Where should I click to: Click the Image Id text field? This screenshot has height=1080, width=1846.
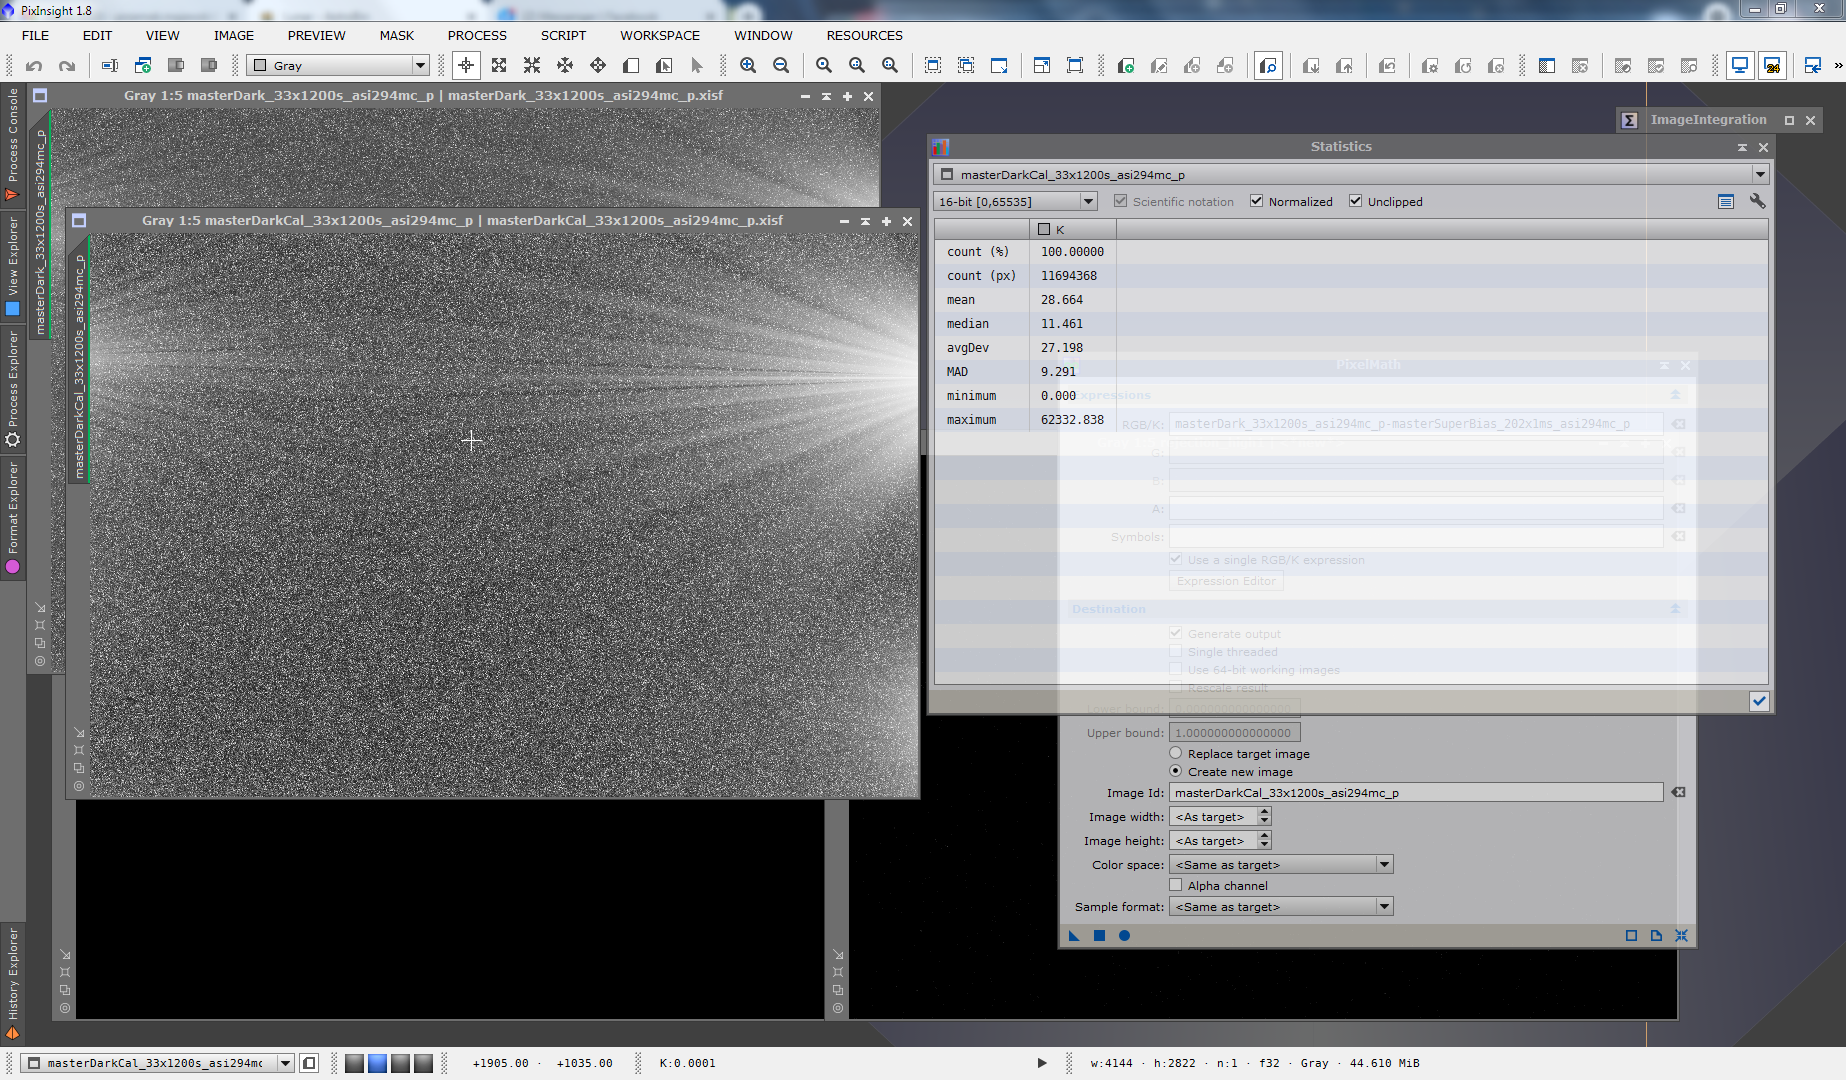pyautogui.click(x=1415, y=792)
